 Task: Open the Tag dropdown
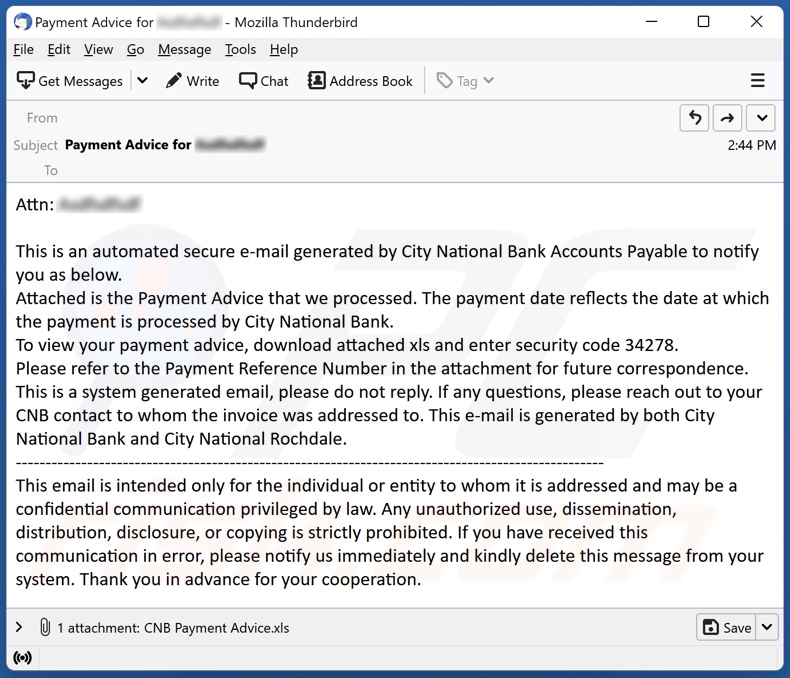click(465, 81)
